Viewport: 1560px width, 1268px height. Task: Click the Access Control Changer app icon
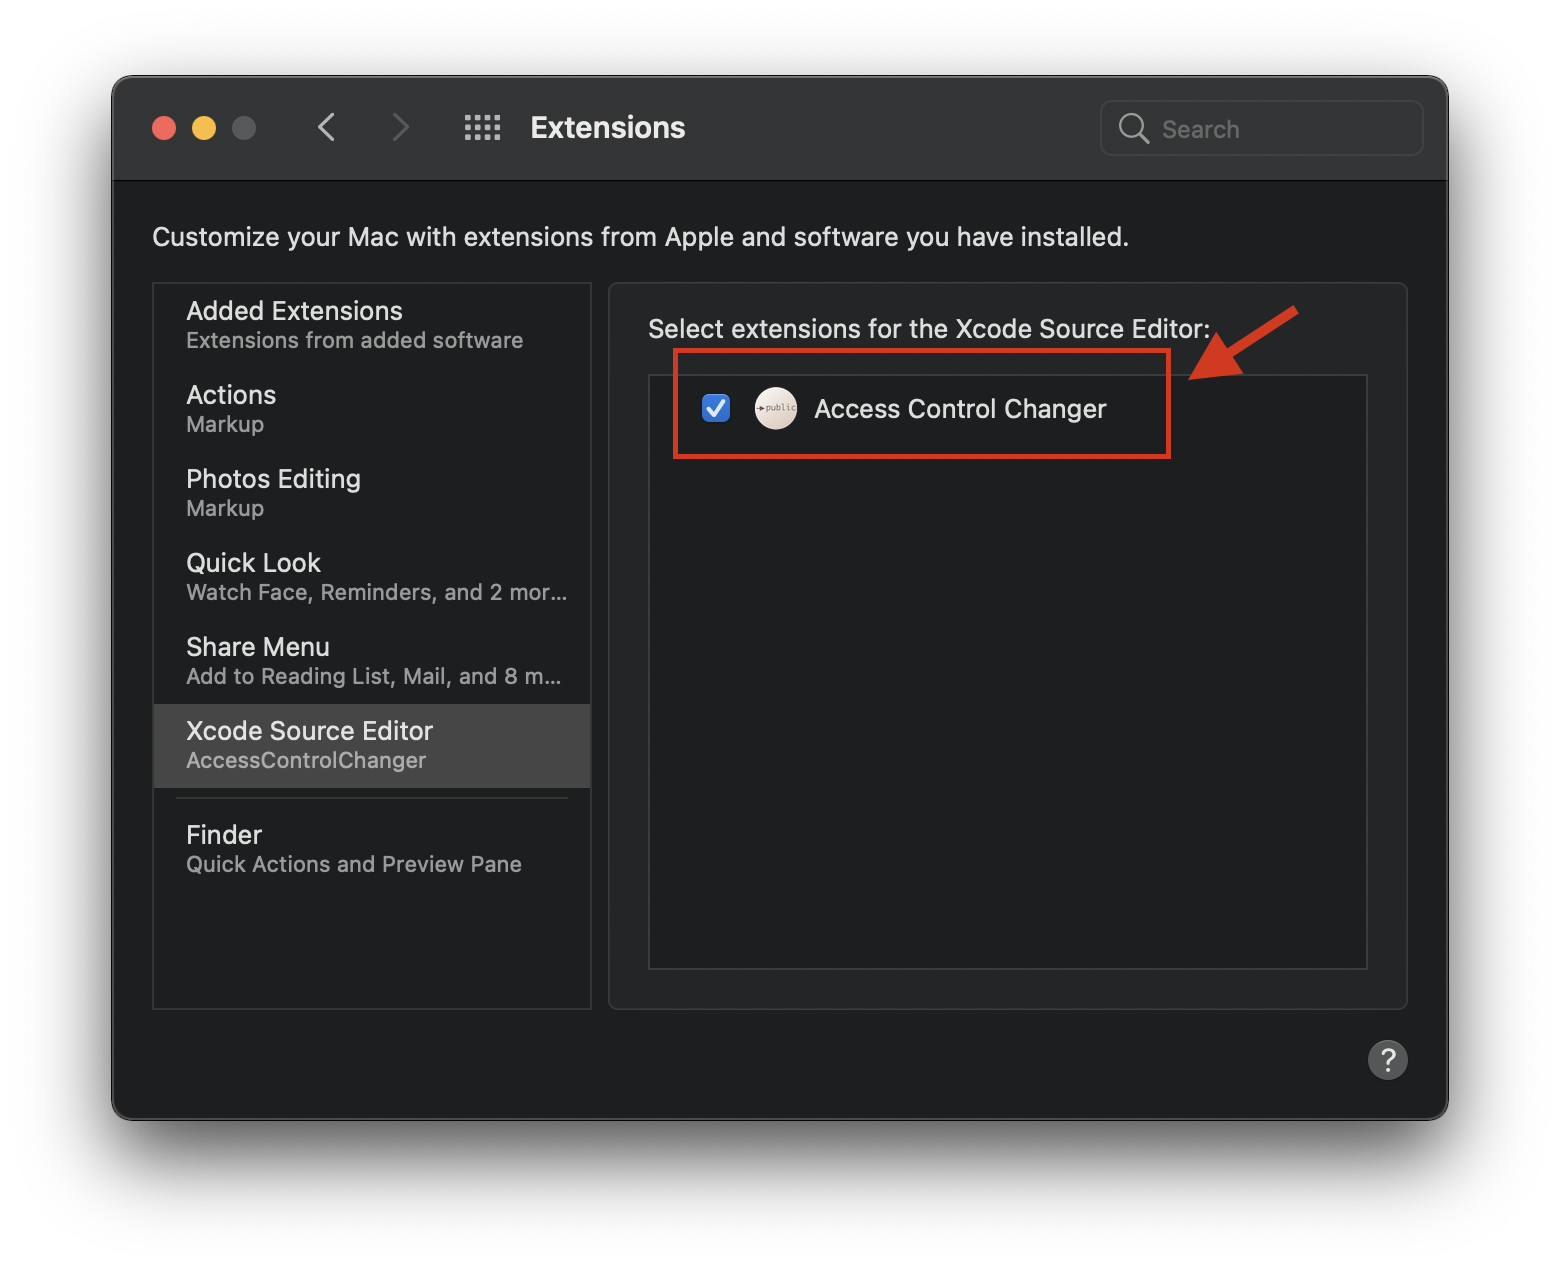pyautogui.click(x=775, y=408)
